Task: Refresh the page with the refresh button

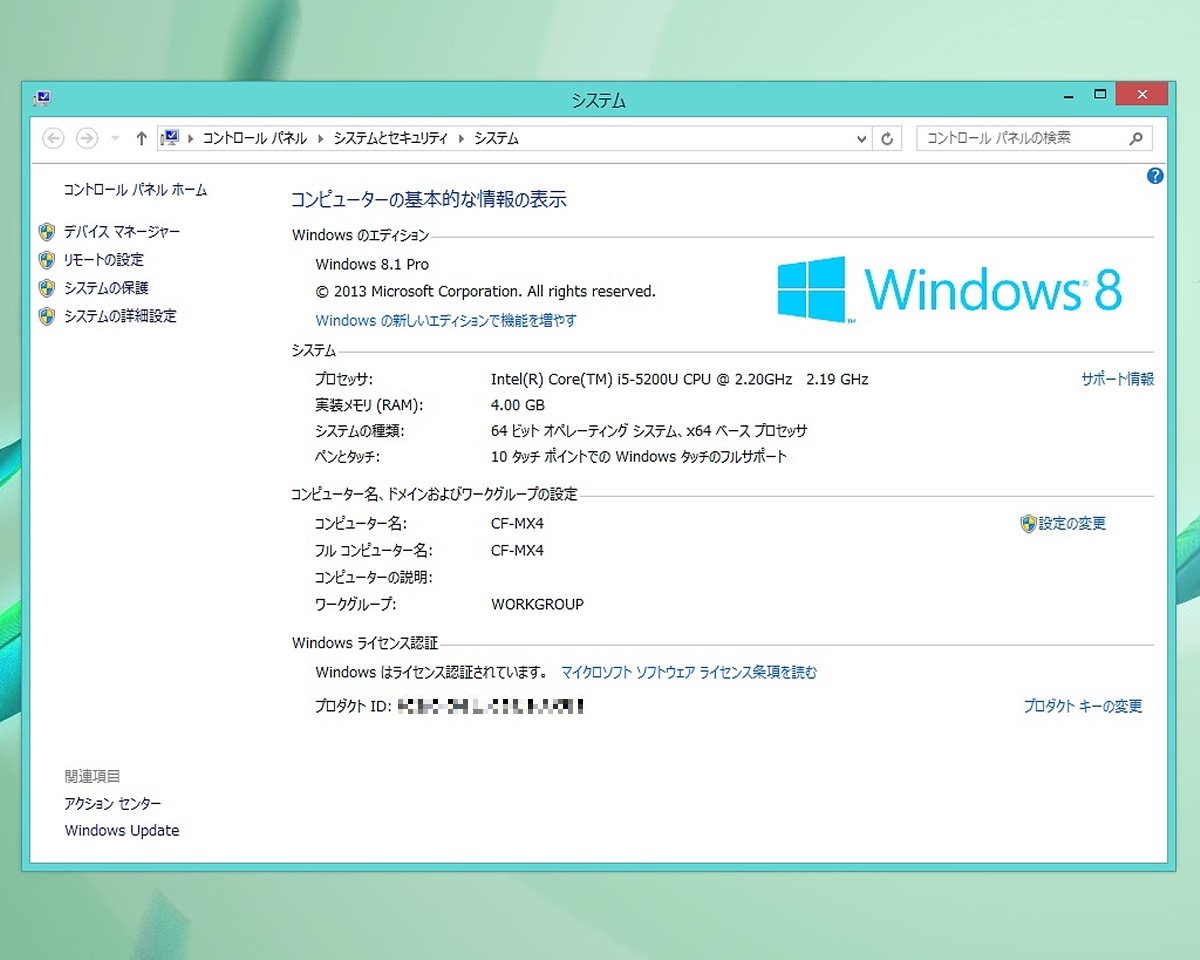Action: click(887, 139)
